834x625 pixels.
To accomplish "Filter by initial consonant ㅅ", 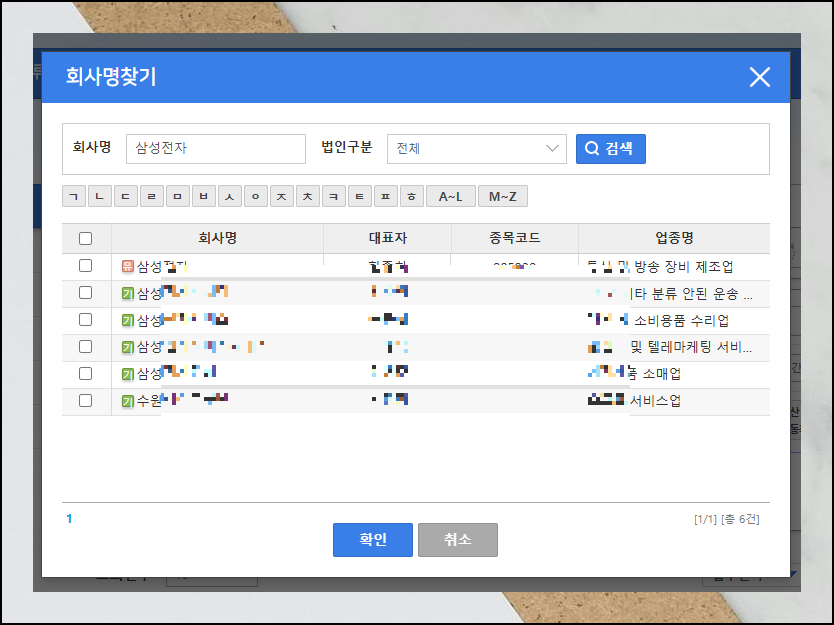I will pyautogui.click(x=230, y=196).
